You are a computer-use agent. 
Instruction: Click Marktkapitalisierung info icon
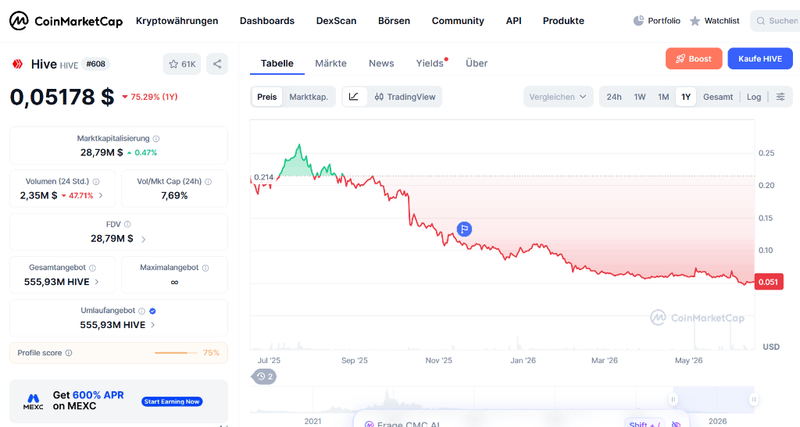pyautogui.click(x=156, y=139)
